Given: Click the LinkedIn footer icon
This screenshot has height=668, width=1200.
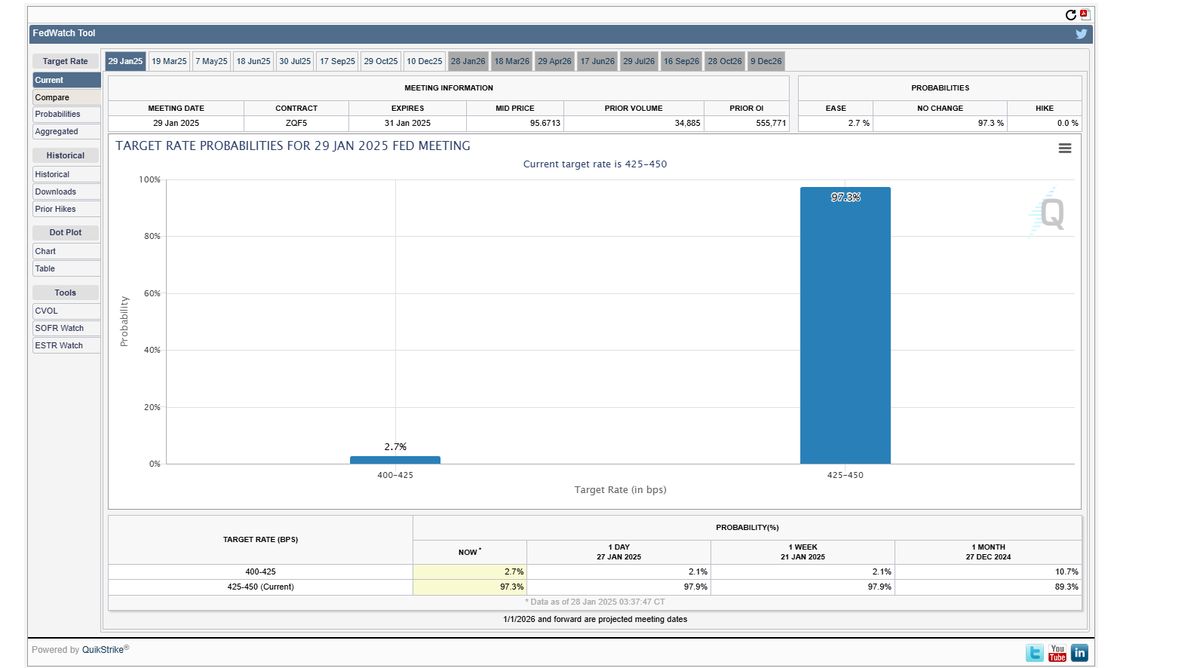Looking at the screenshot, I should (x=1079, y=652).
